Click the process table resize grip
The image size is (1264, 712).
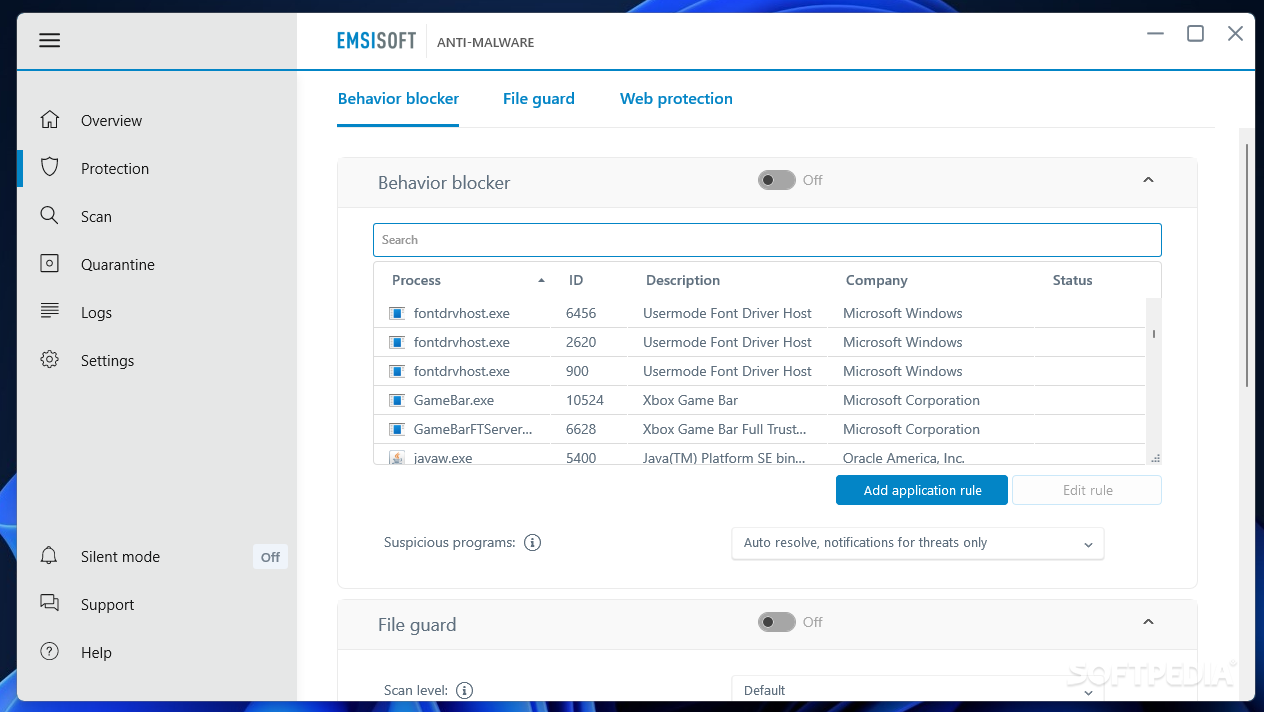coord(1155,458)
